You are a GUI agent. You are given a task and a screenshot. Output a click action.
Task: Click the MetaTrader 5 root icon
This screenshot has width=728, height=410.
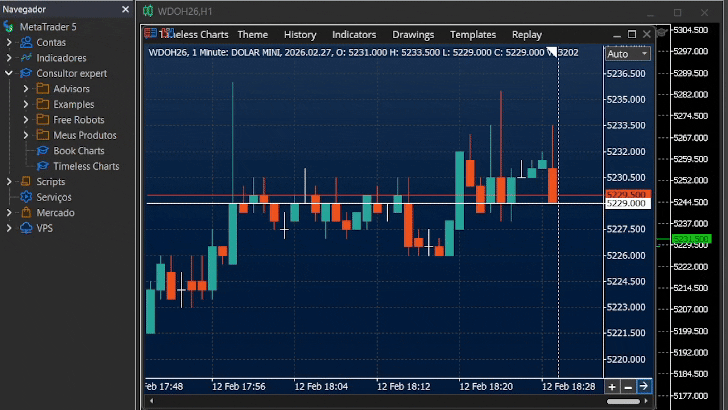(x=8, y=27)
